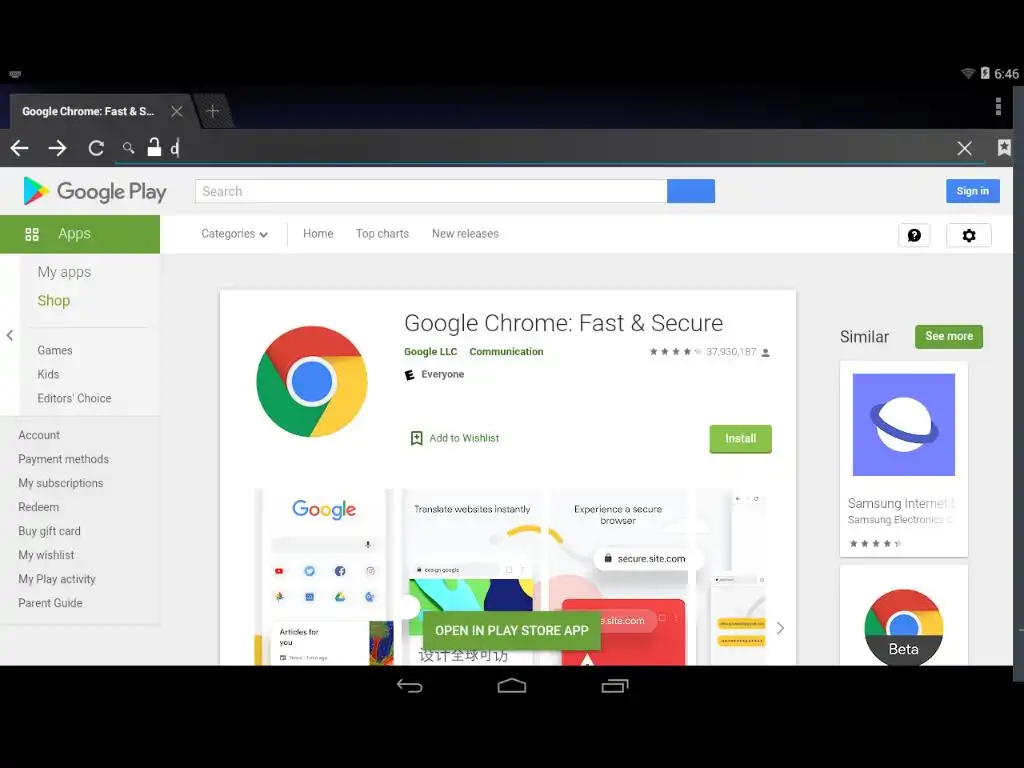Click the keyboard indicator in status bar
This screenshot has width=1024, height=768.
click(x=15, y=74)
